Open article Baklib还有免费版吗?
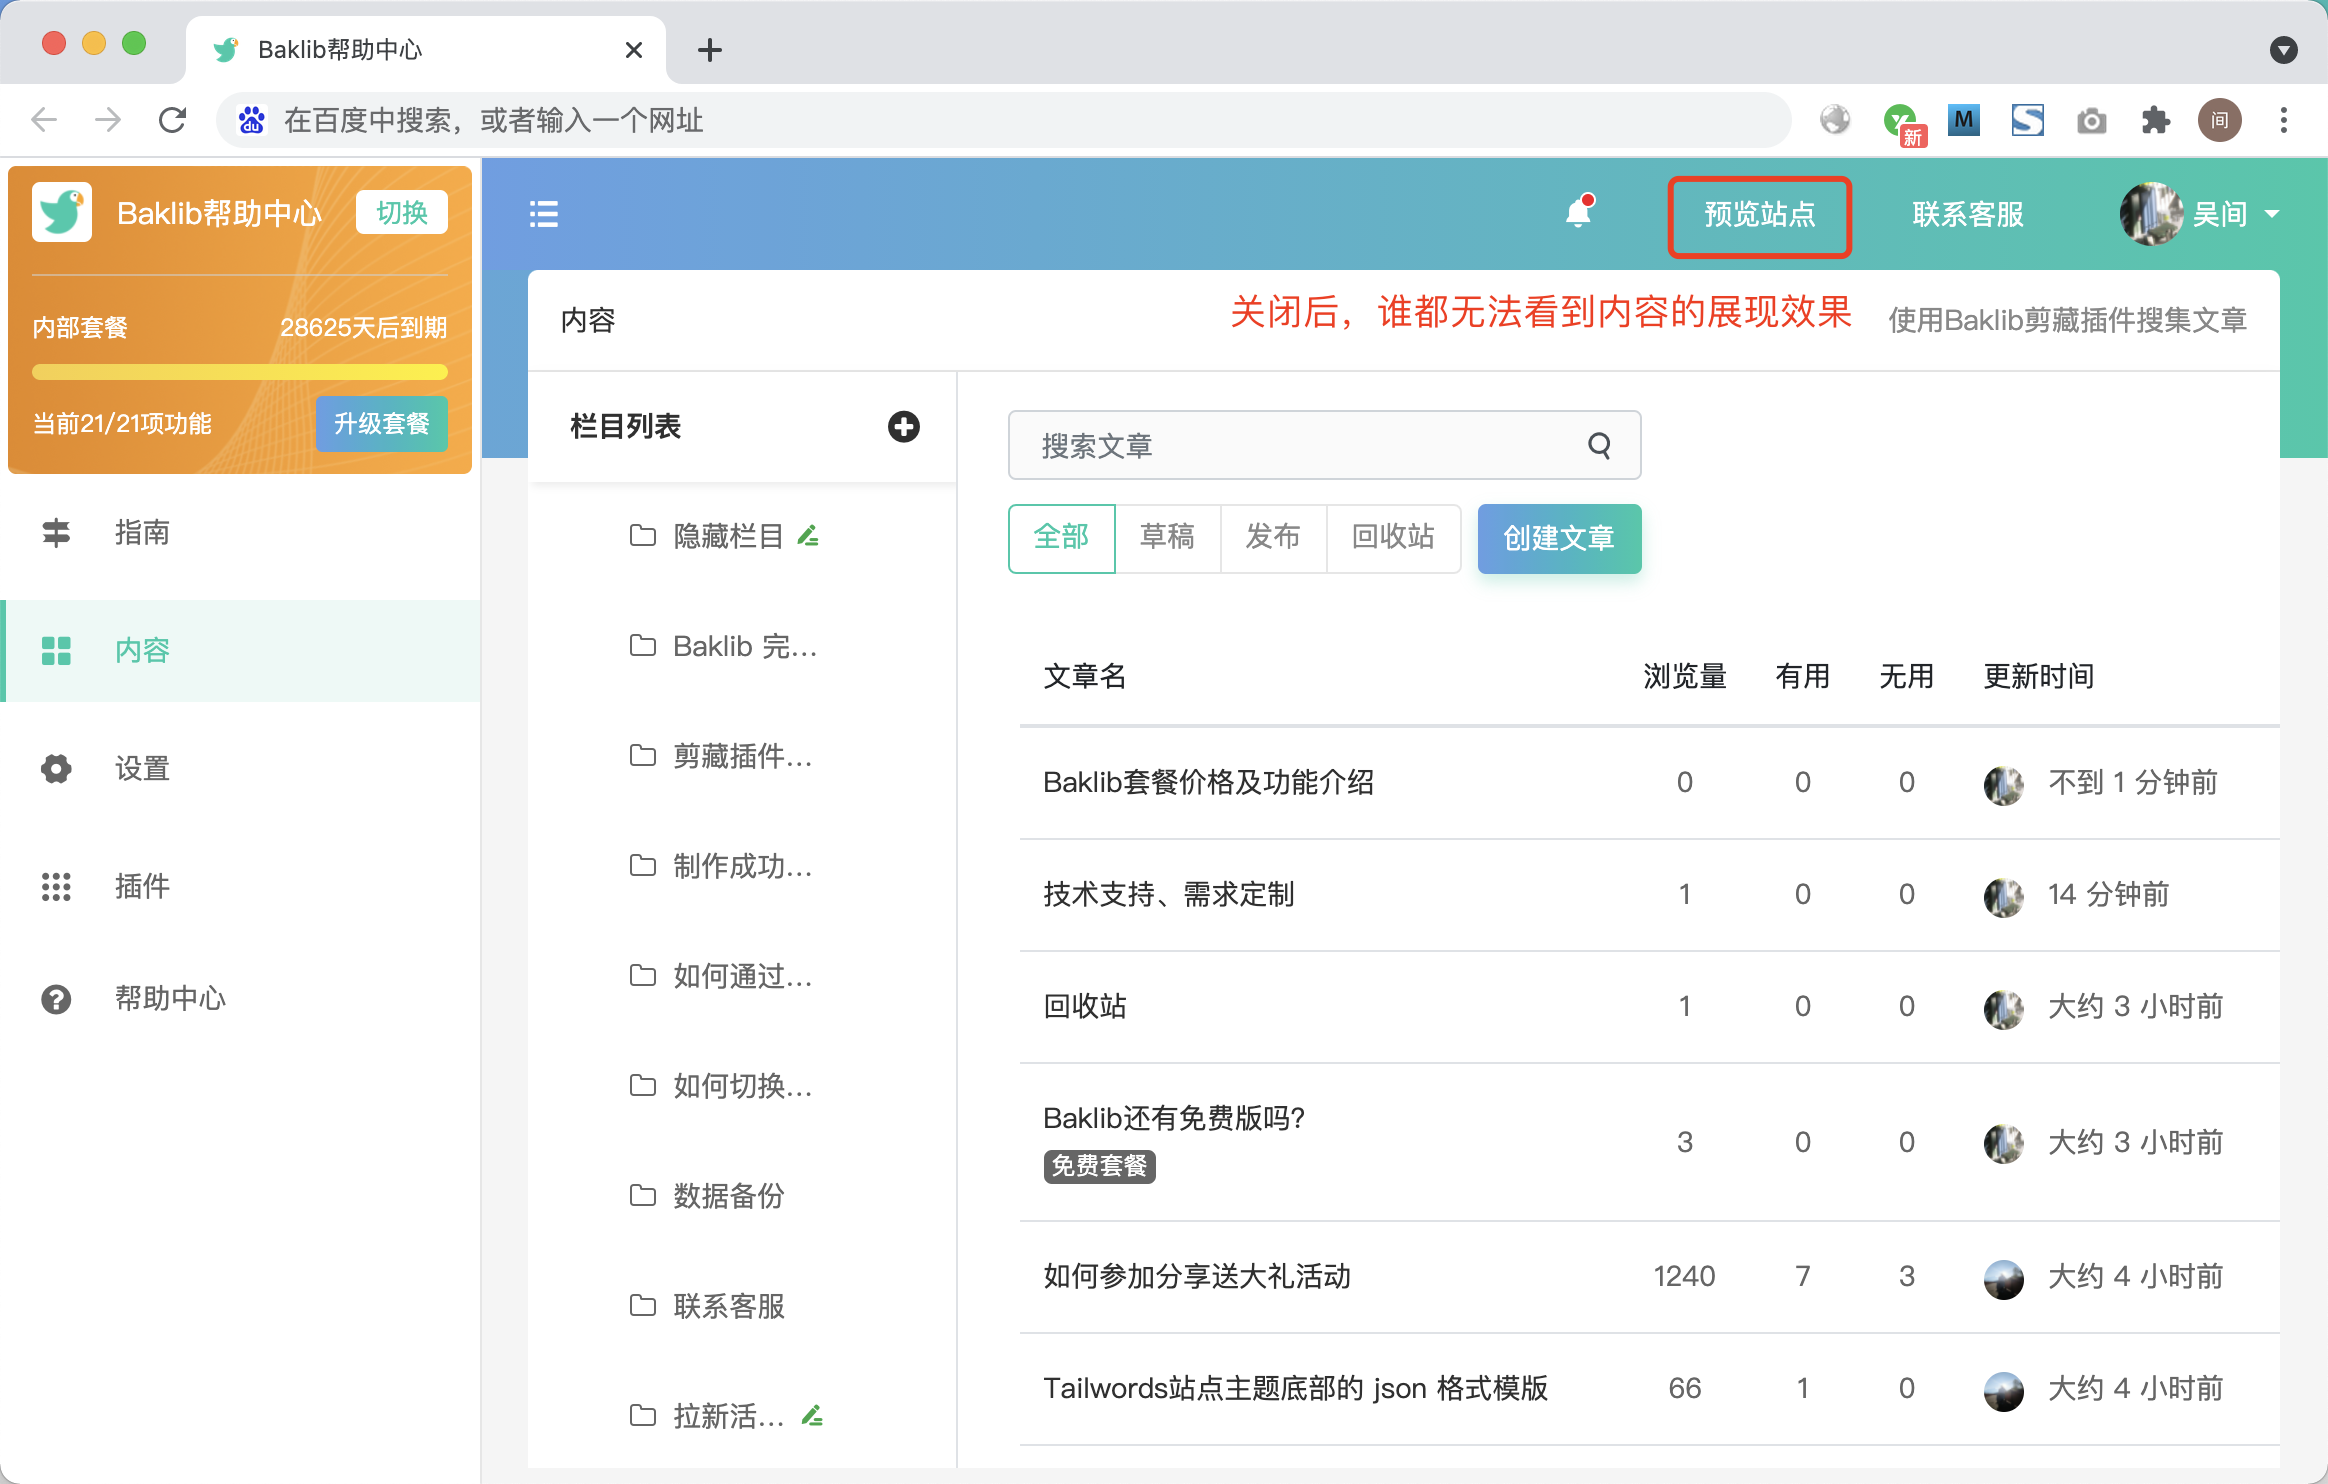 tap(1175, 1119)
